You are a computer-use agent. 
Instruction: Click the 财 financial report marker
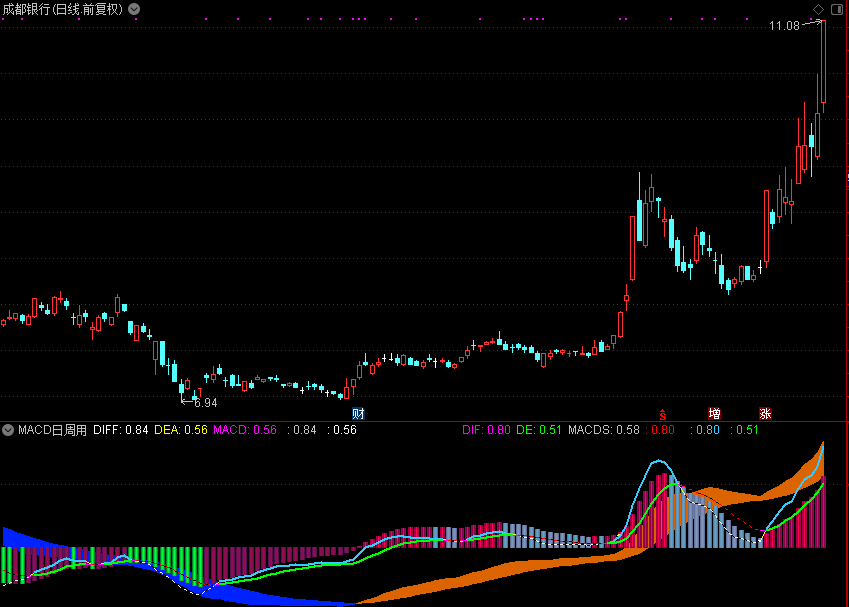click(x=358, y=414)
